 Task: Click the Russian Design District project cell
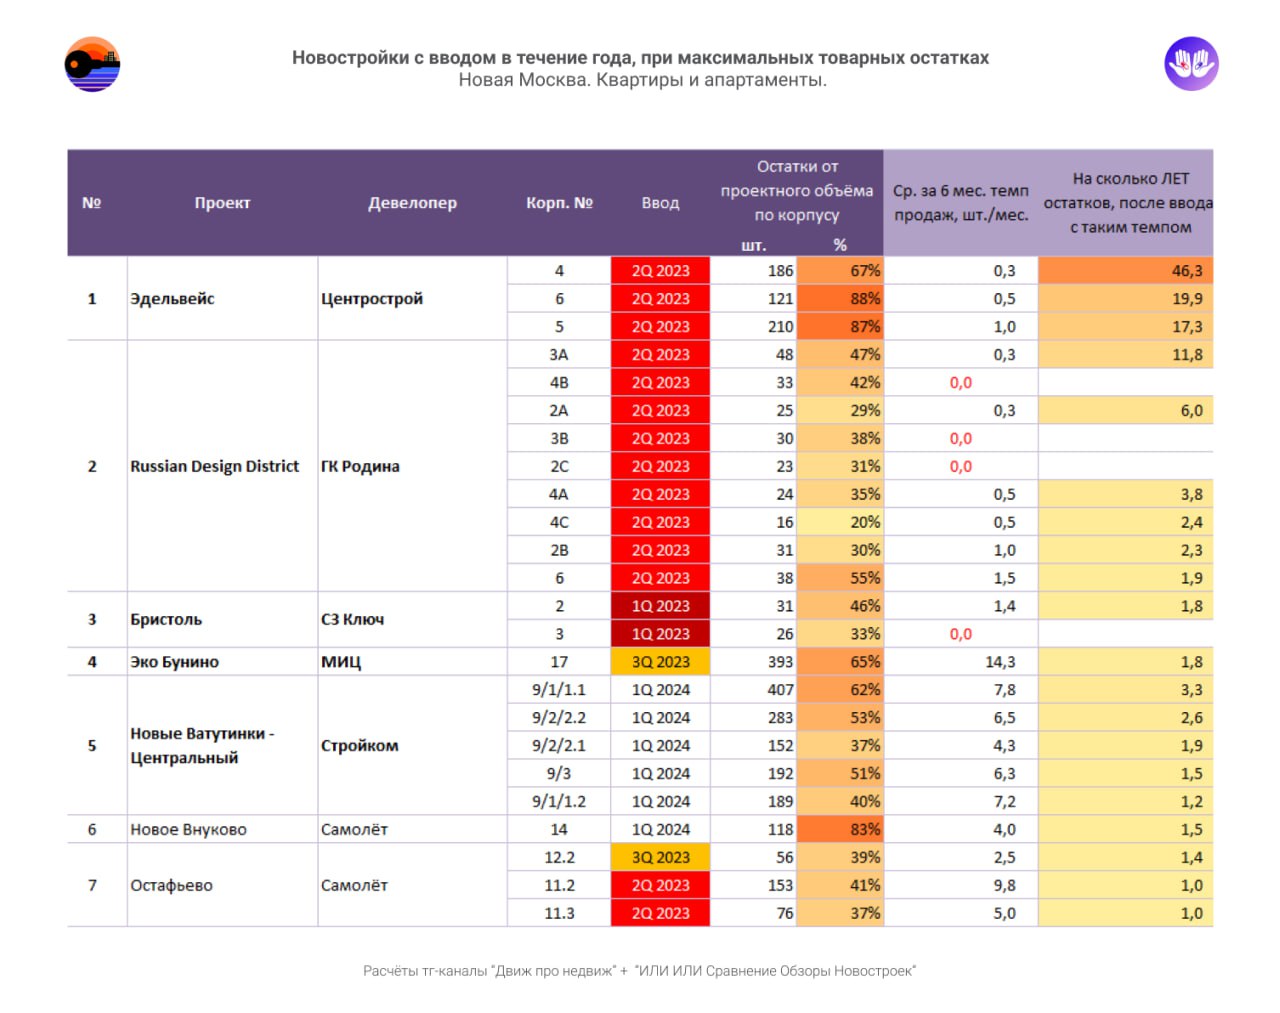(222, 466)
